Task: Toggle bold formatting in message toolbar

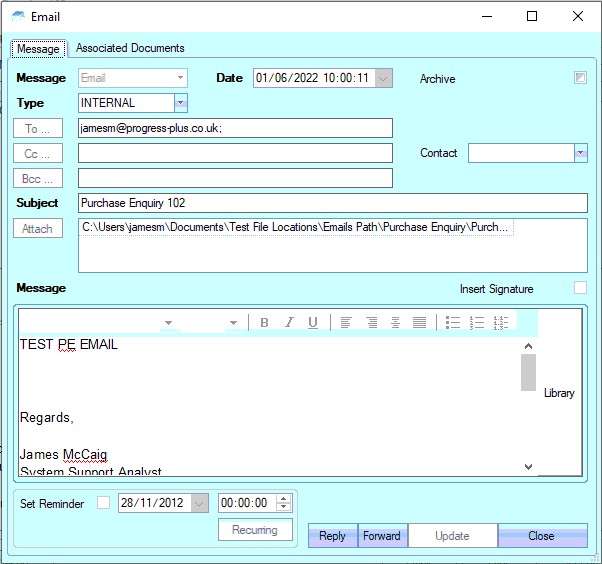Action: [264, 322]
